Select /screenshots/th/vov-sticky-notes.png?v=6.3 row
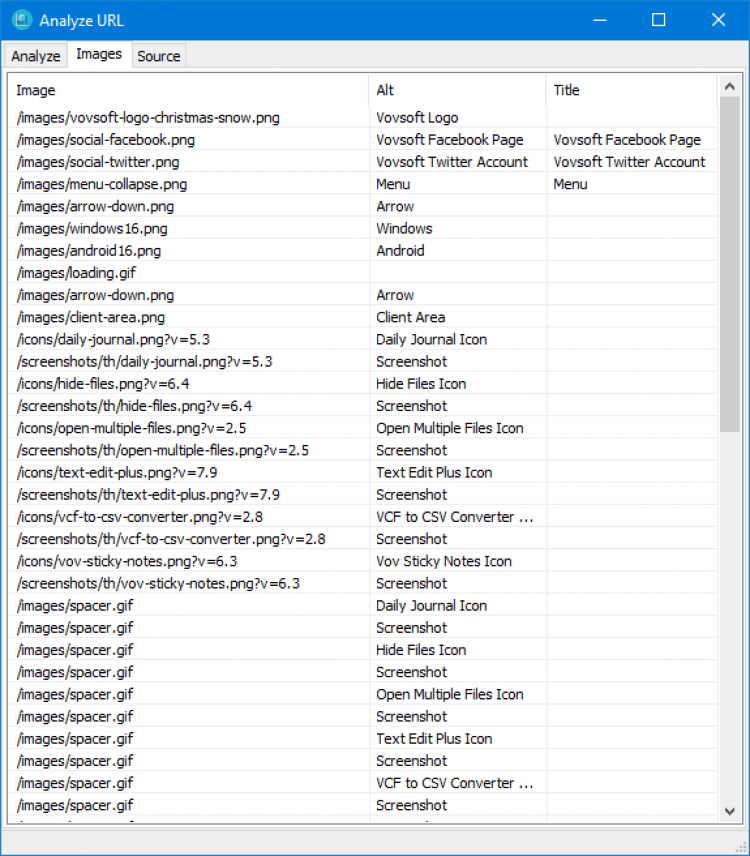Screen dimensions: 750x856 point(363,584)
